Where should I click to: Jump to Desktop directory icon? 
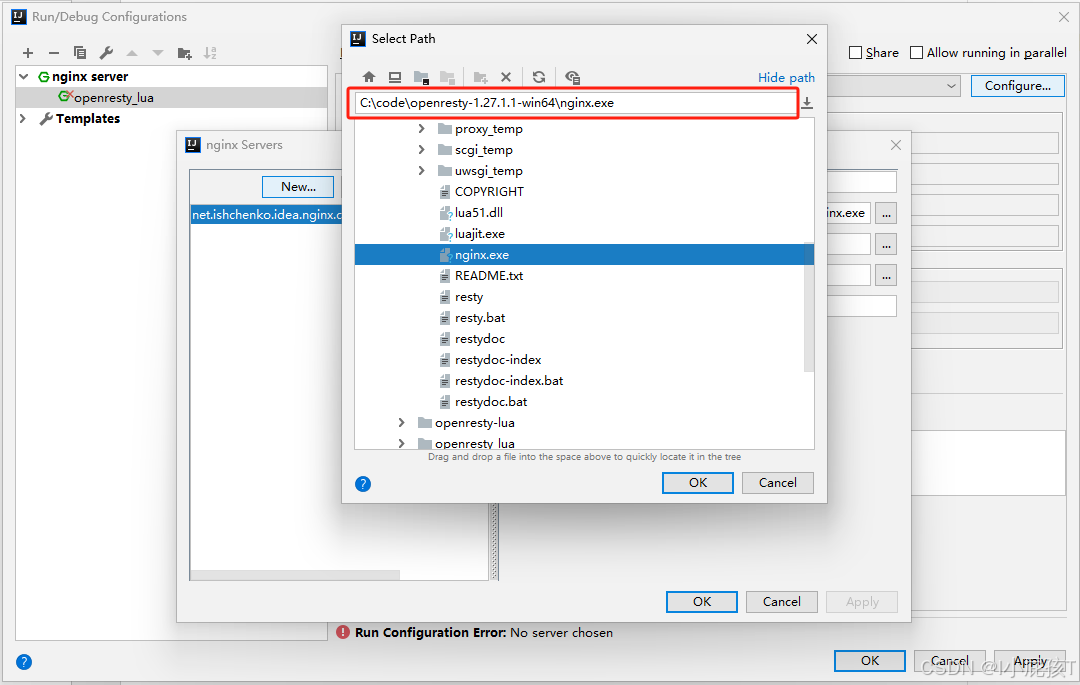point(395,77)
